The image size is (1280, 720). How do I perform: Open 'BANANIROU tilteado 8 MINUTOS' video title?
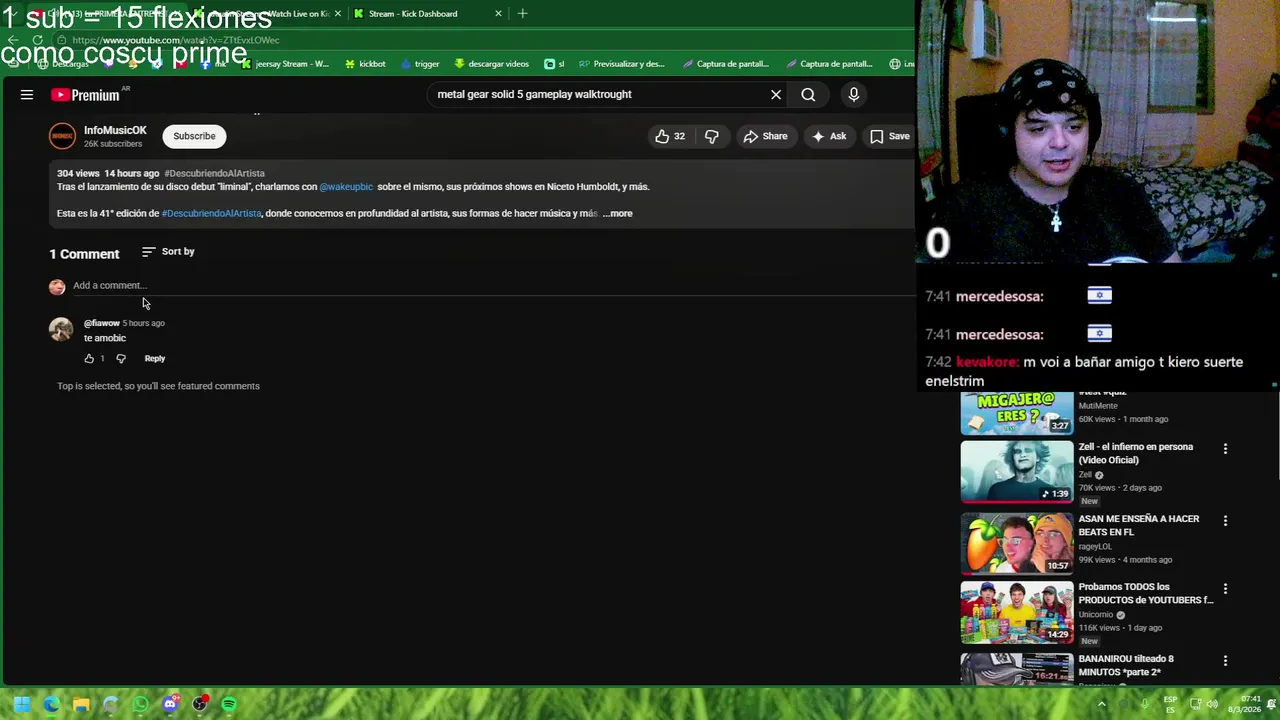(1126, 665)
